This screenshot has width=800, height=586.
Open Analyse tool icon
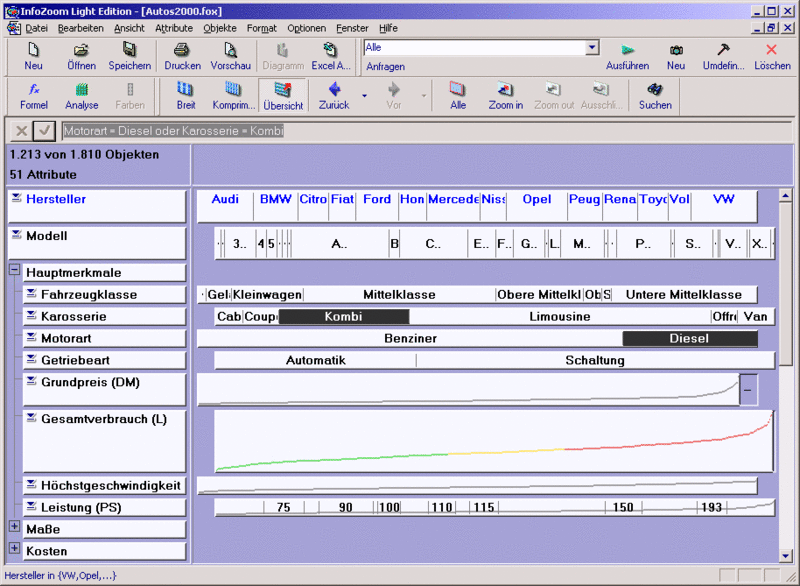(x=82, y=96)
